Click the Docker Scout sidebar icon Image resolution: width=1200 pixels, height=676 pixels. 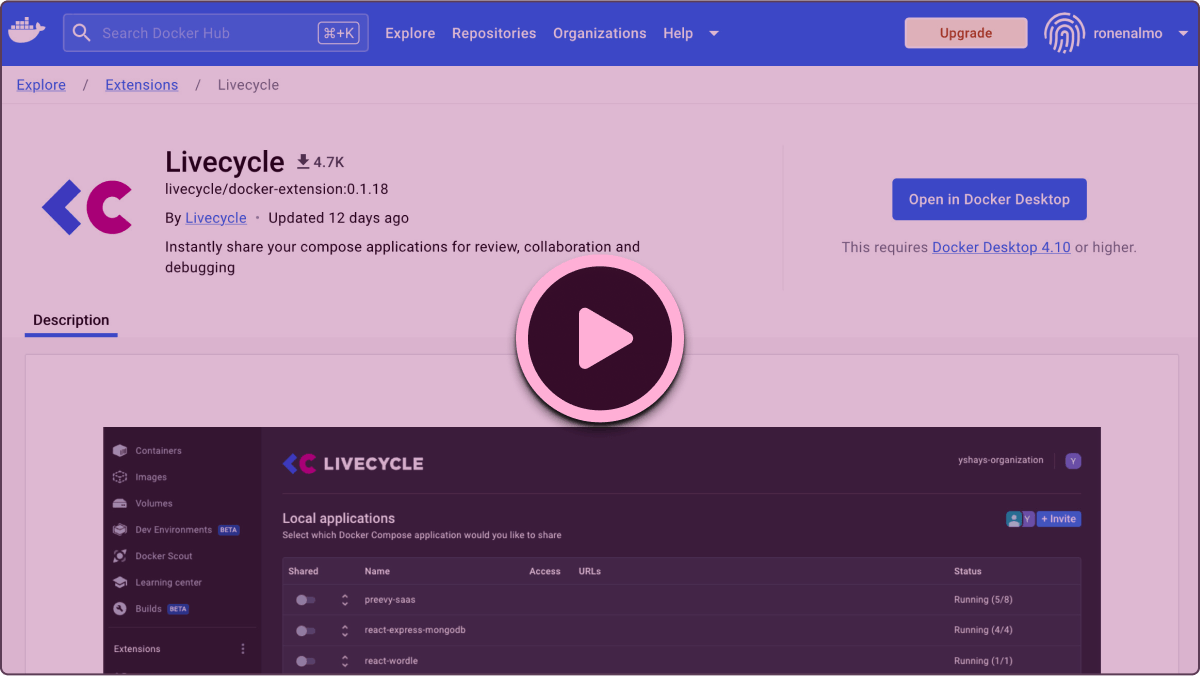click(120, 556)
